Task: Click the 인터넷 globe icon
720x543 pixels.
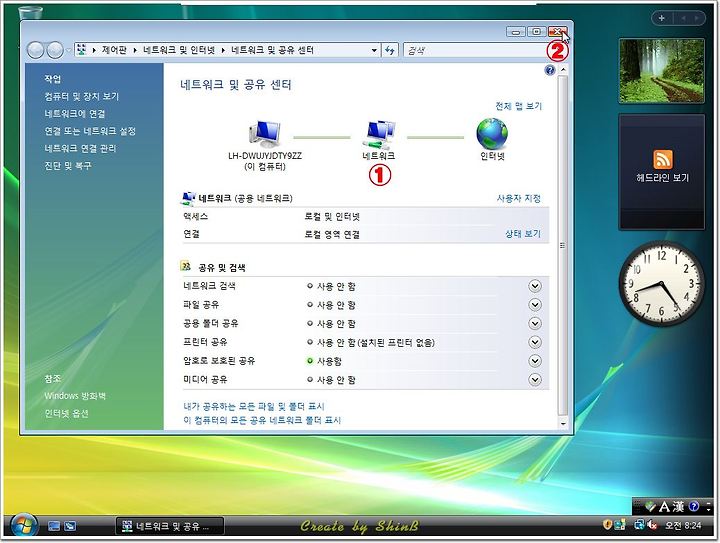Action: click(492, 134)
